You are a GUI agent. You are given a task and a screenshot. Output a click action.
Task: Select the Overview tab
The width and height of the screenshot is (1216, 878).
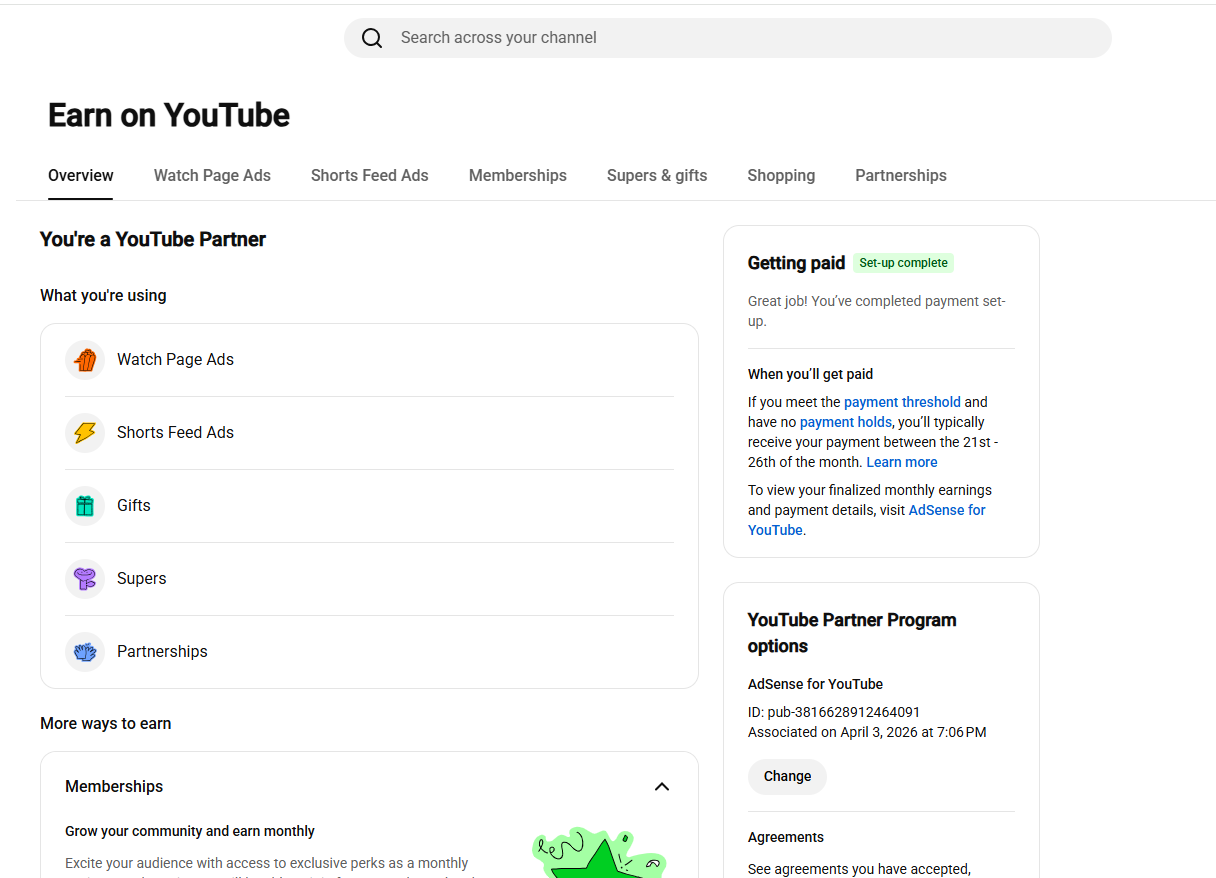tap(81, 175)
